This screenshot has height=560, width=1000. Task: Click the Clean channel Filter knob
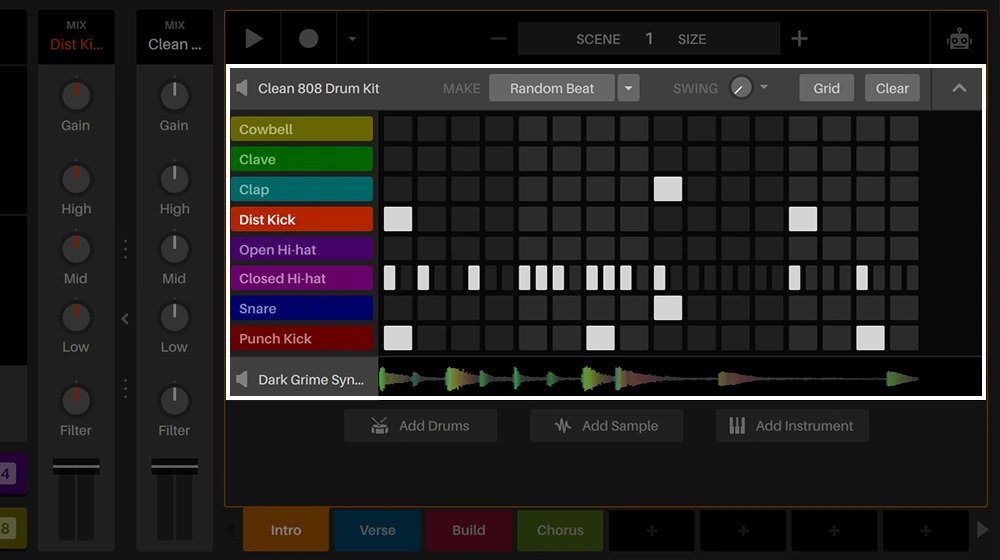click(x=174, y=400)
